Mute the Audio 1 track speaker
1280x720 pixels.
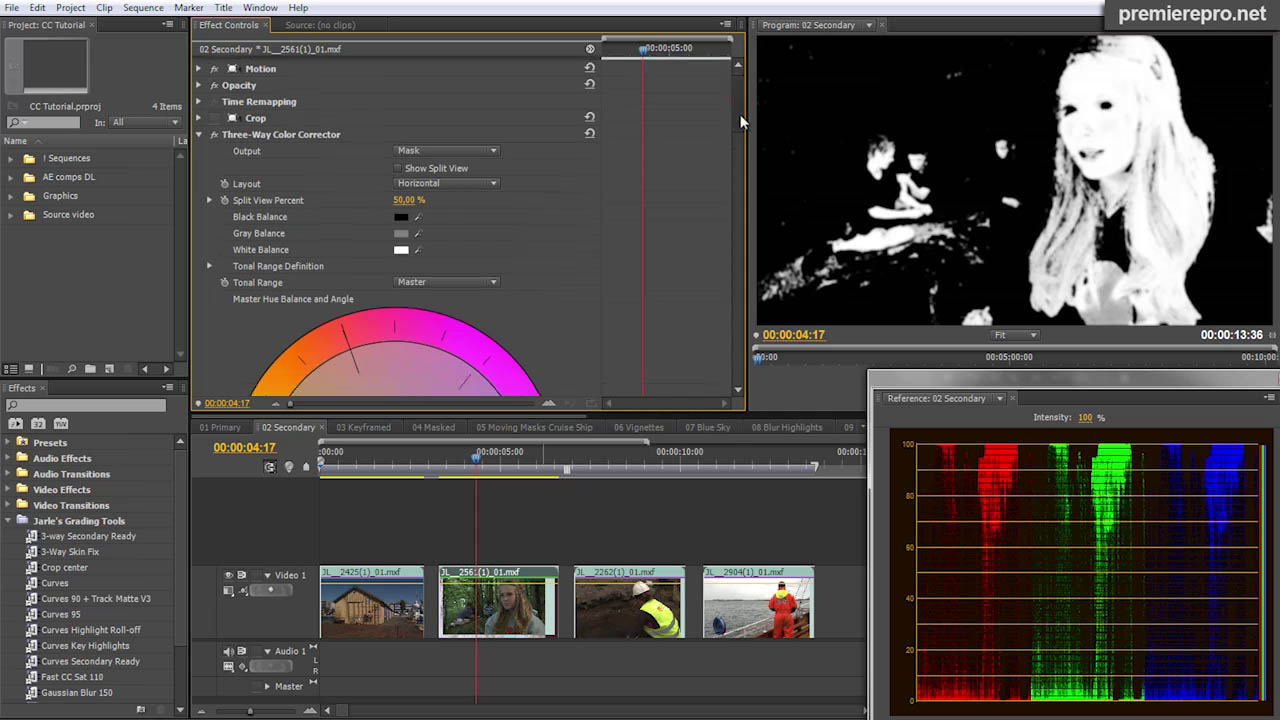pos(226,651)
